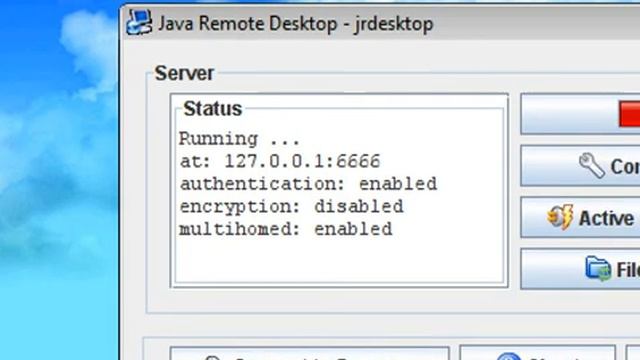Click 'encryption: disabled' status line

[x=291, y=207]
